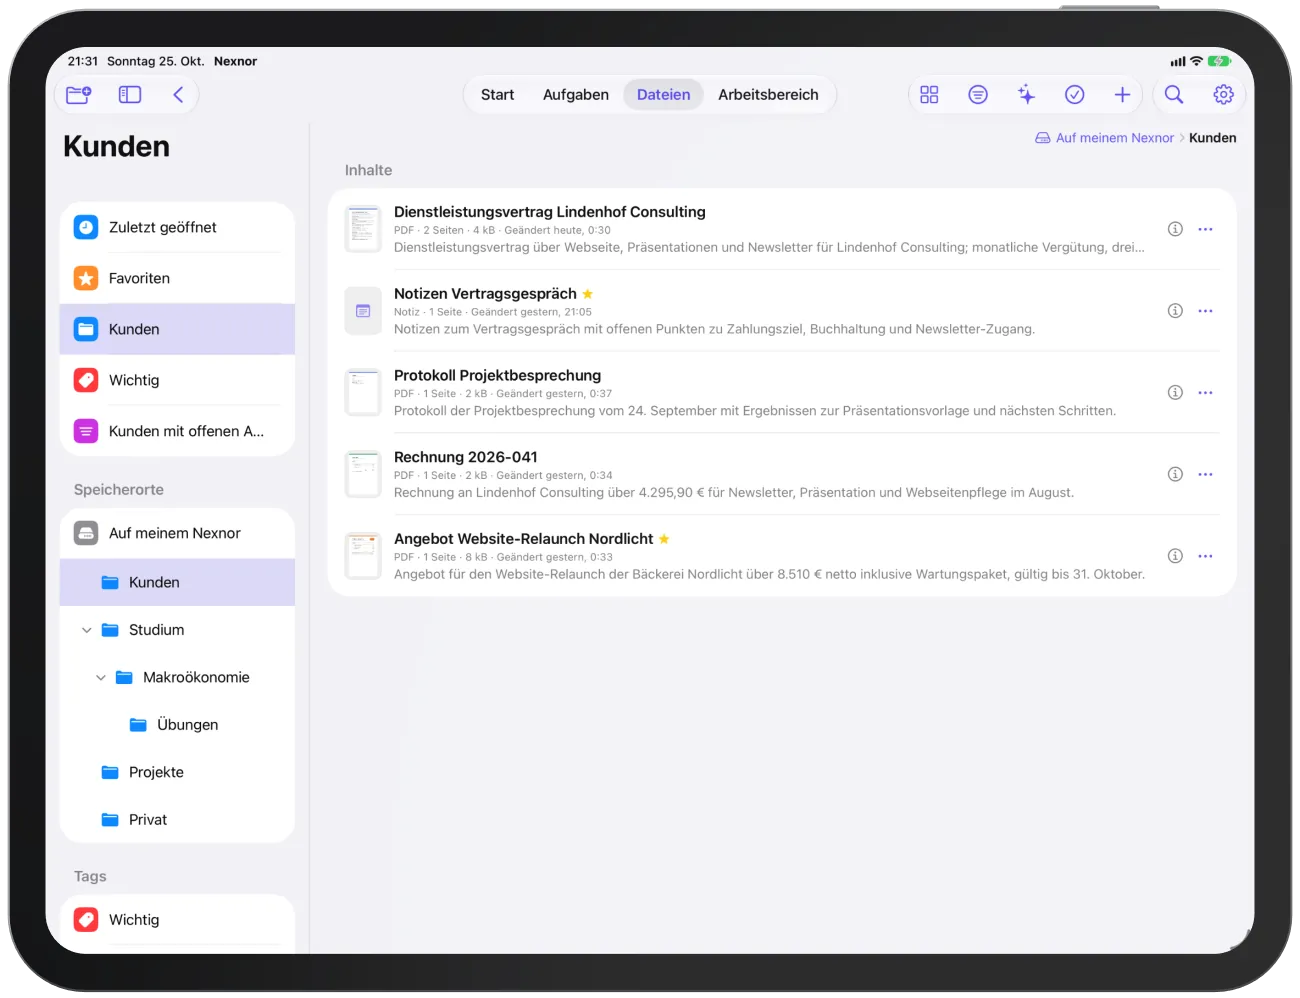Switch to the Aufgaben tab
Image resolution: width=1300 pixels, height=998 pixels.
point(576,95)
